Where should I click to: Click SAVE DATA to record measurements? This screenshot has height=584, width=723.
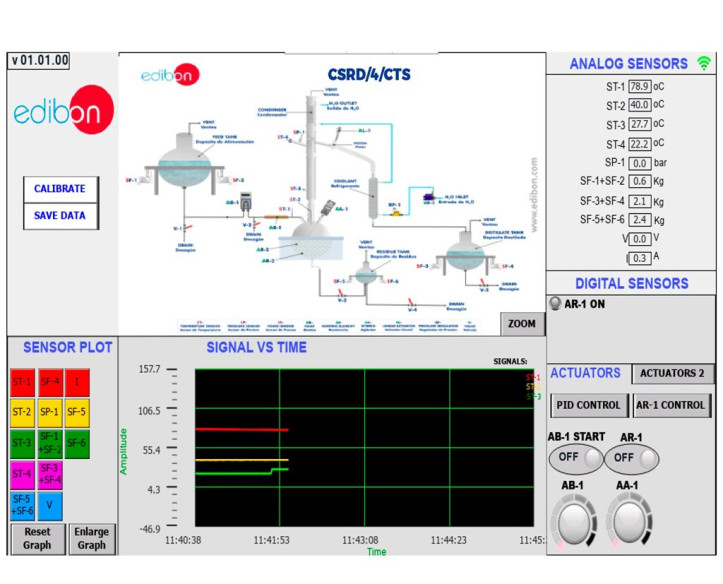tap(60, 216)
